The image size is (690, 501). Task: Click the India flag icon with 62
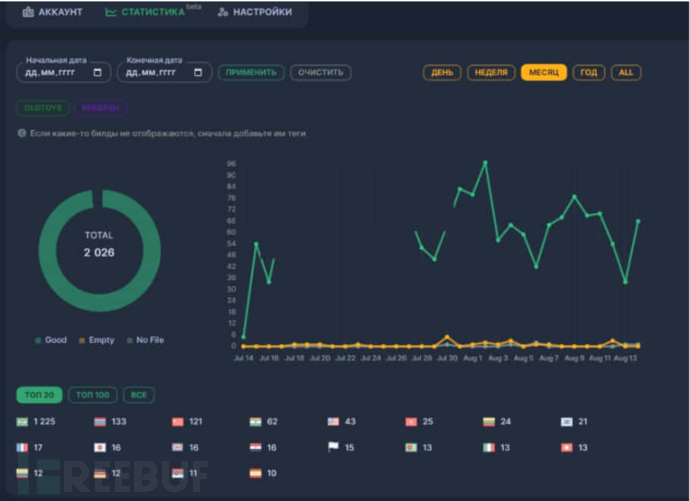click(256, 422)
